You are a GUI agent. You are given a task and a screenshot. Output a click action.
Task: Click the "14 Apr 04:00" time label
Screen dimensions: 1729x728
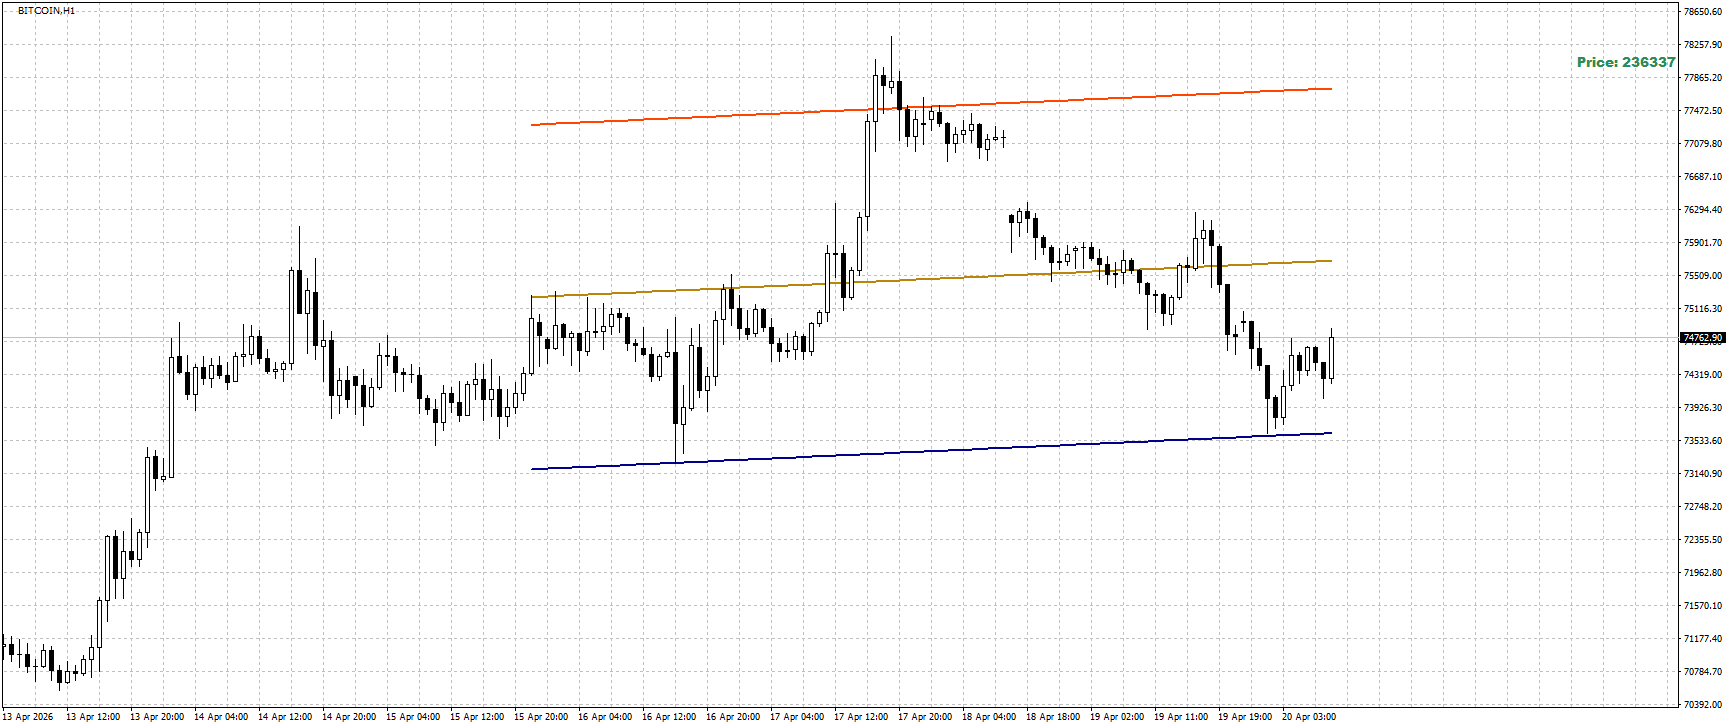click(221, 717)
